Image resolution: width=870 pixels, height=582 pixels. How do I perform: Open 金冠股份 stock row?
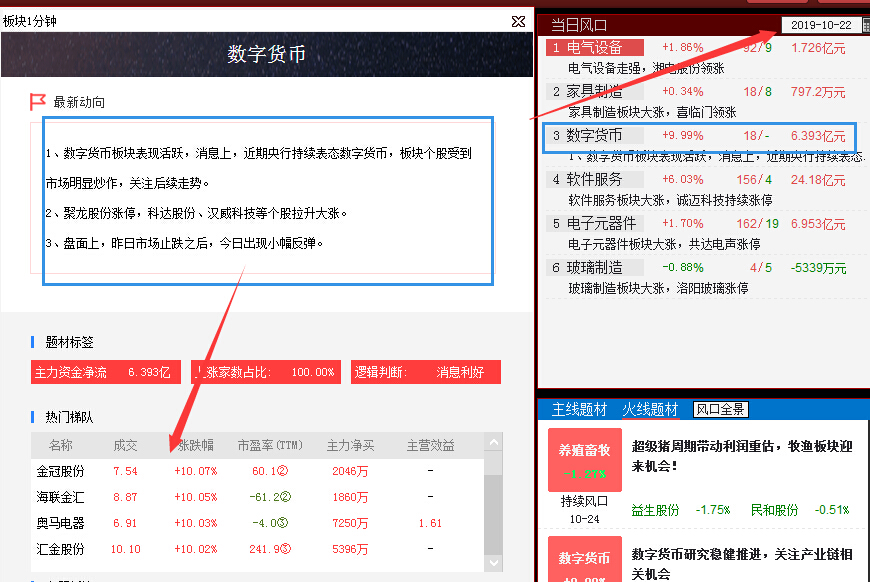(x=60, y=471)
